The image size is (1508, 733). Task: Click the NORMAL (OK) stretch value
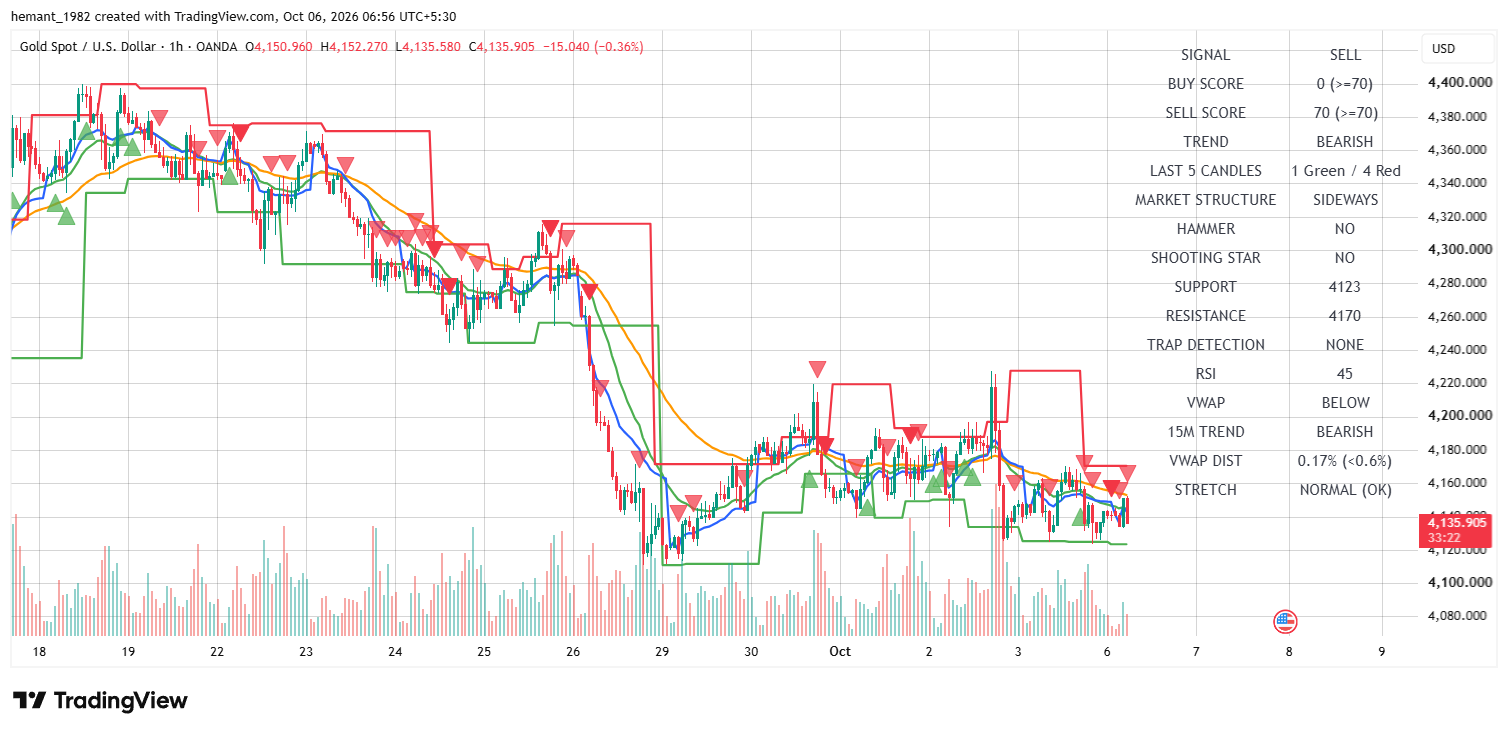[1345, 490]
